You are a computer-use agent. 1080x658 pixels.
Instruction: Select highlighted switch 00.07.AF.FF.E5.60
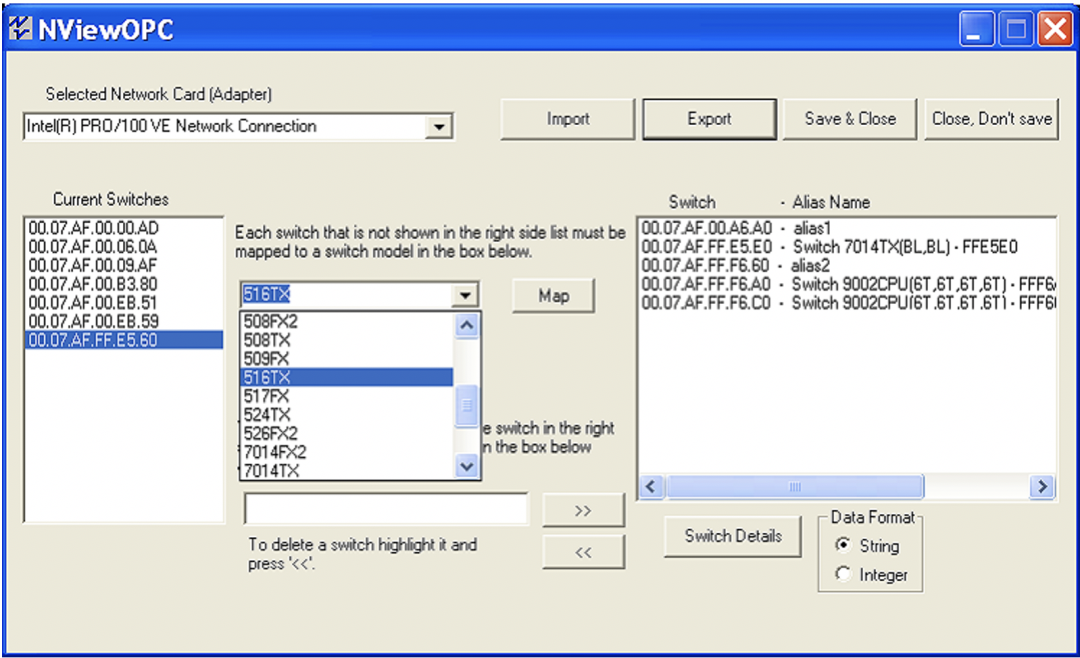click(x=124, y=340)
